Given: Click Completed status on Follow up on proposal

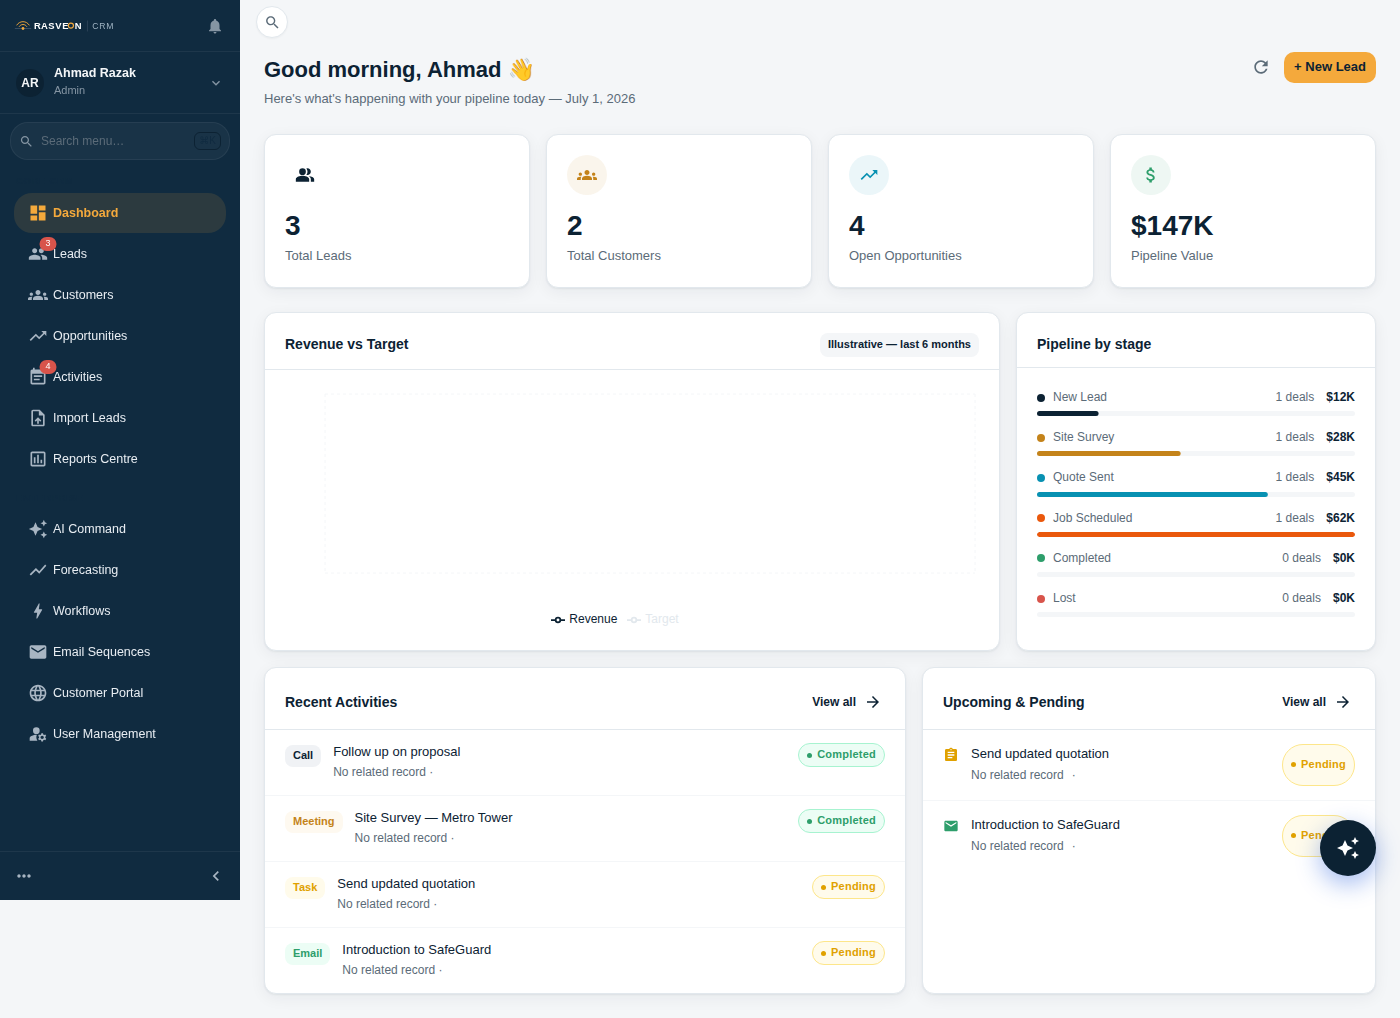Looking at the screenshot, I should (841, 755).
